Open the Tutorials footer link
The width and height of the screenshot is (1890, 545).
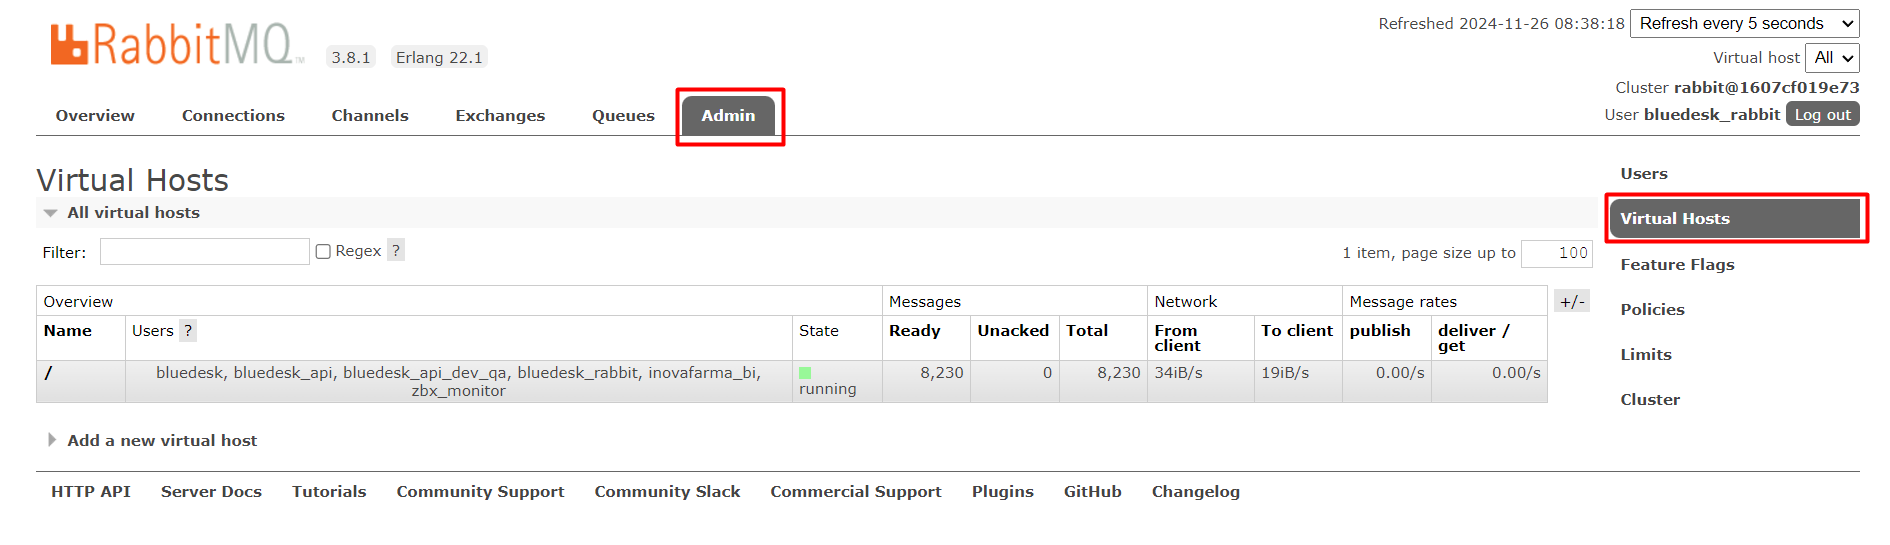pos(329,491)
